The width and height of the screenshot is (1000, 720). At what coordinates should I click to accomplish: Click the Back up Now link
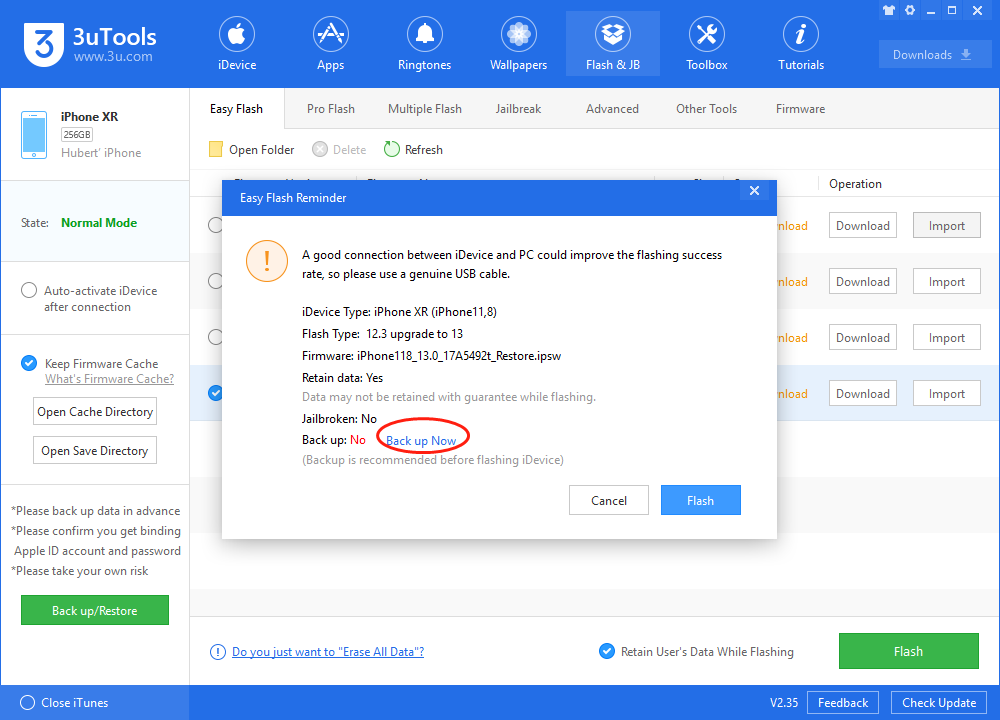click(x=421, y=441)
